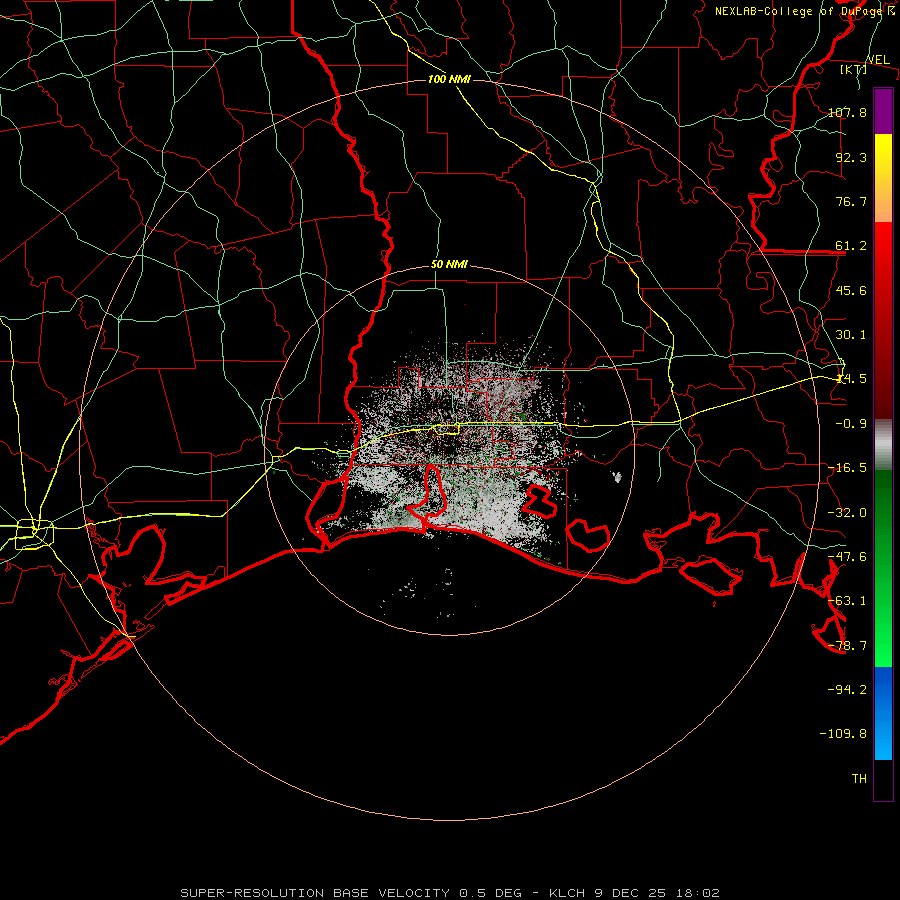Click the TH label on the scale
The image size is (900, 900).
pyautogui.click(x=859, y=778)
